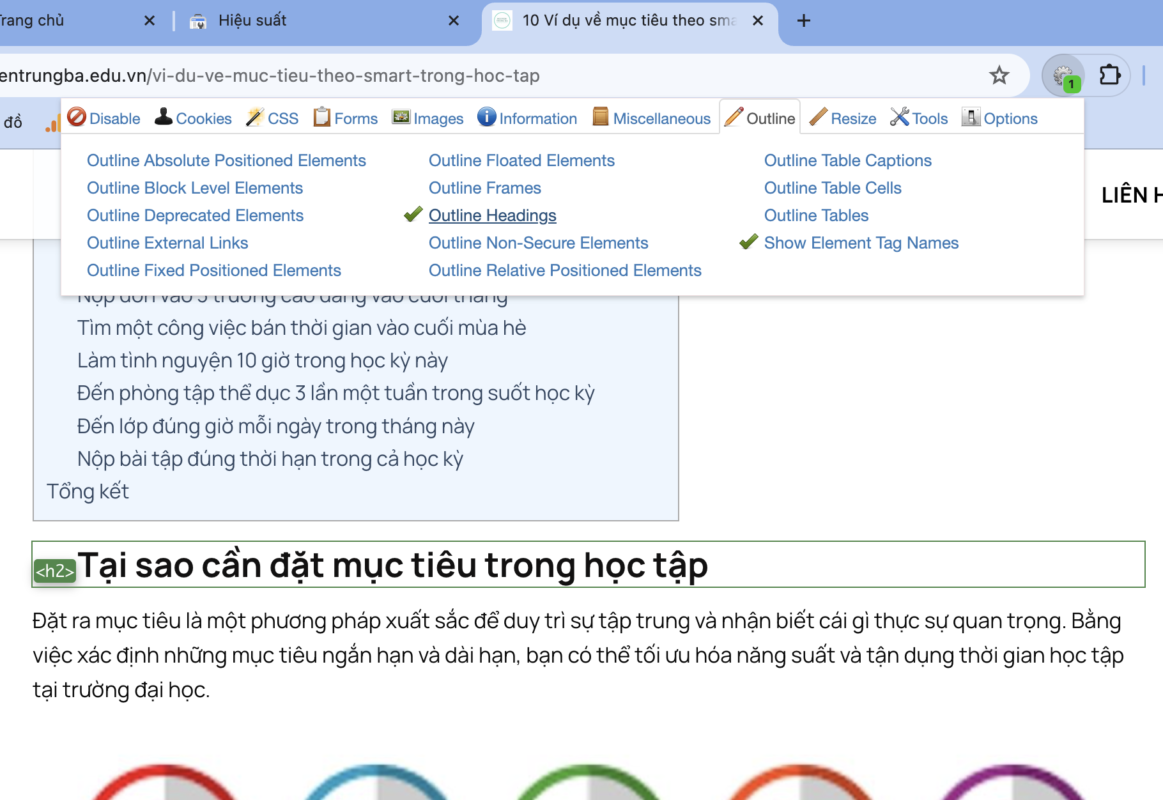Click the Miscellaneous book icon
This screenshot has width=1163, height=800.
click(x=600, y=116)
